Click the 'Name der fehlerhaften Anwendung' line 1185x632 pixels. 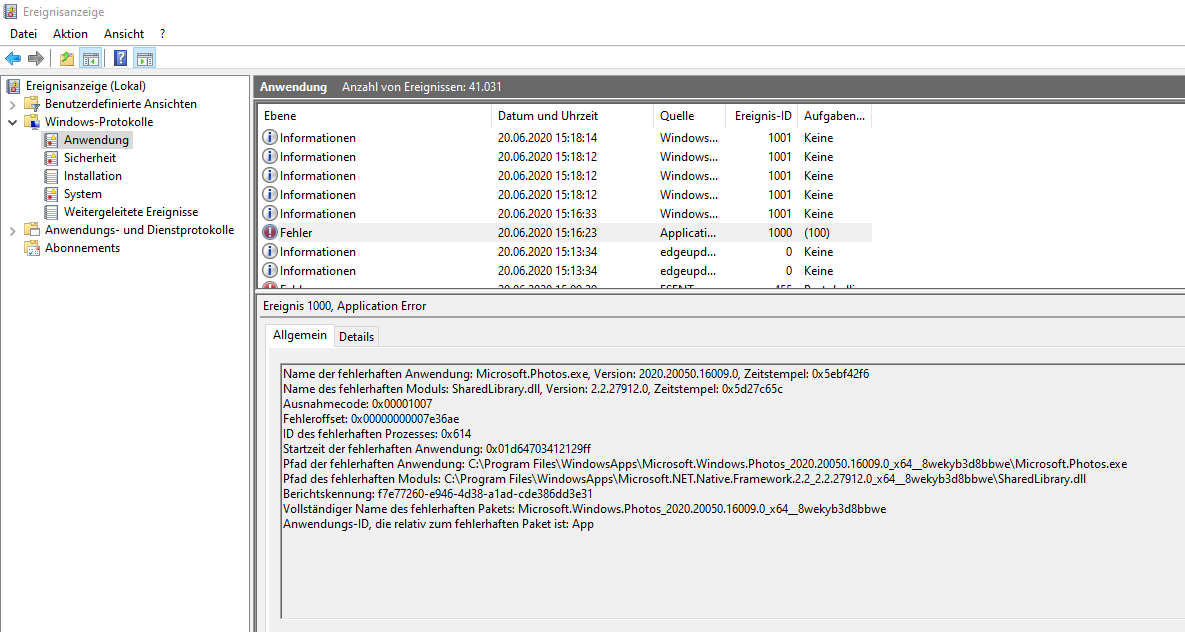click(576, 373)
